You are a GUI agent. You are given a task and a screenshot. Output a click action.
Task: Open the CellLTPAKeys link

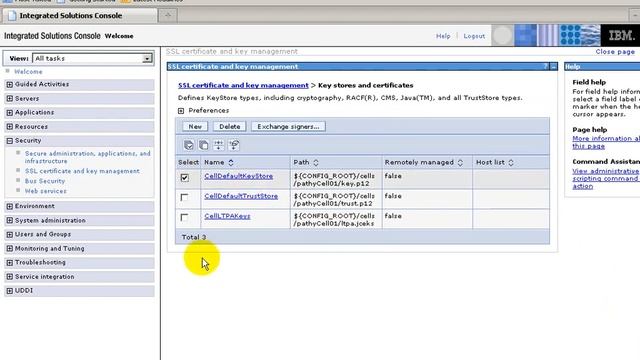pyautogui.click(x=227, y=216)
